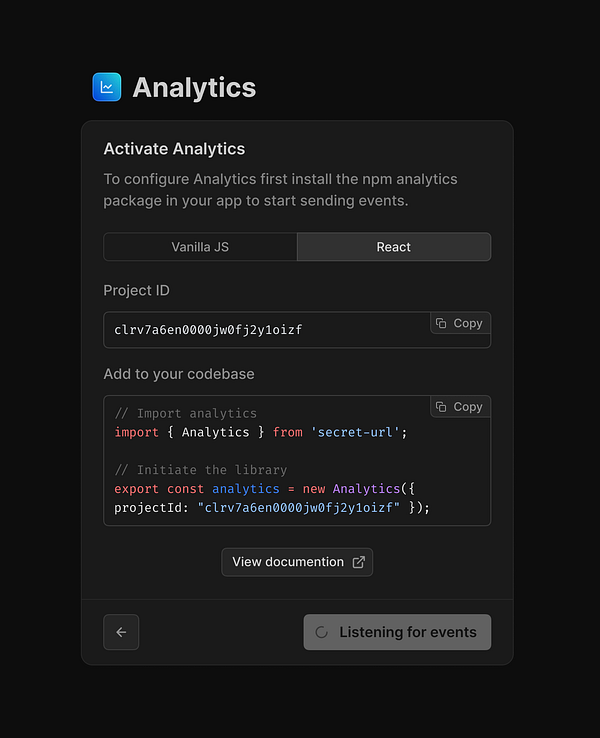Screen dimensions: 600x738
Task: Click the copy icon beside the Project ID
Action: click(x=441, y=324)
